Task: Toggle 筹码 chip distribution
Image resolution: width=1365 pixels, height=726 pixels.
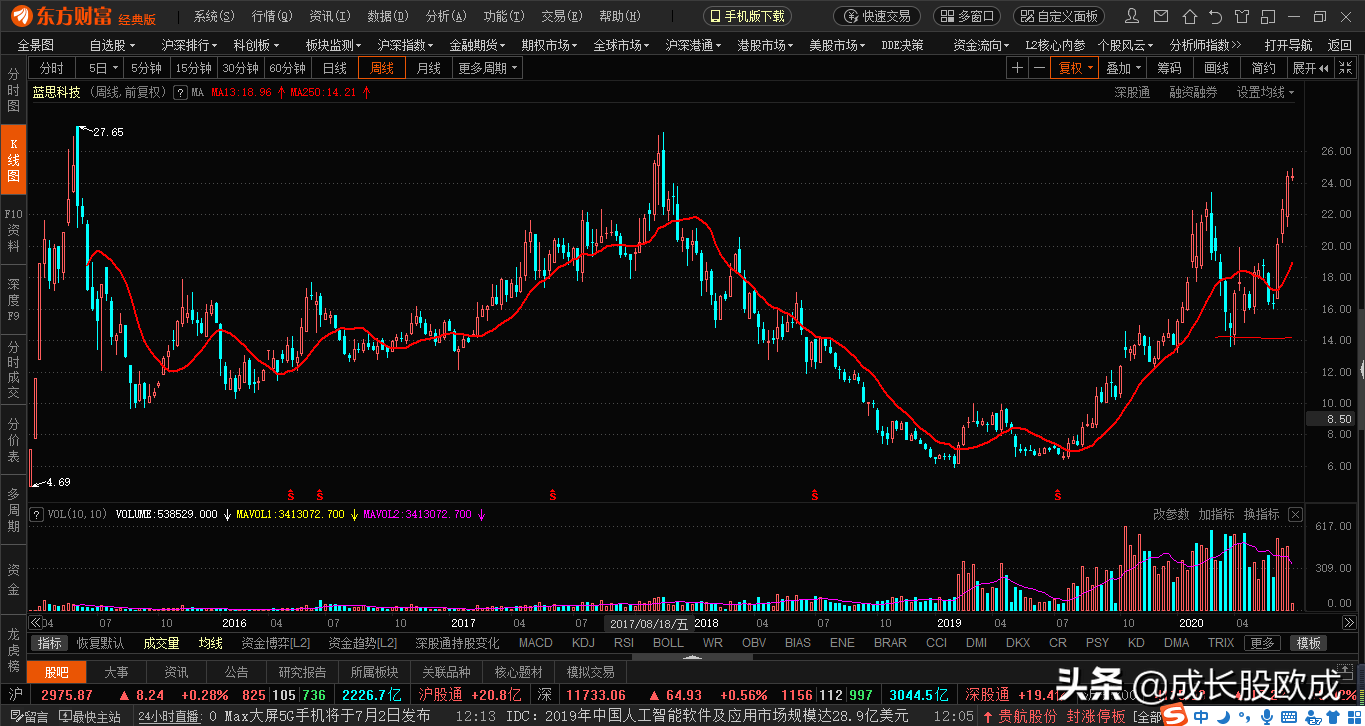Action: (x=1169, y=68)
